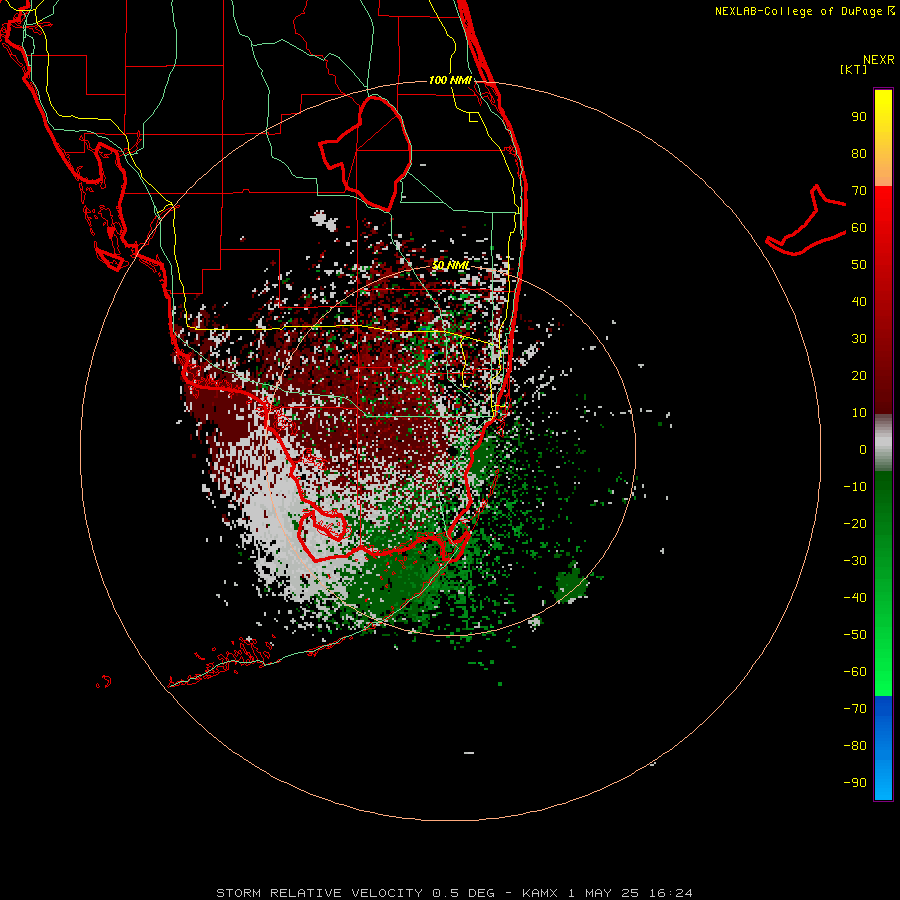Click the "-90" value on the velocity scale
This screenshot has width=900, height=900.
[855, 783]
